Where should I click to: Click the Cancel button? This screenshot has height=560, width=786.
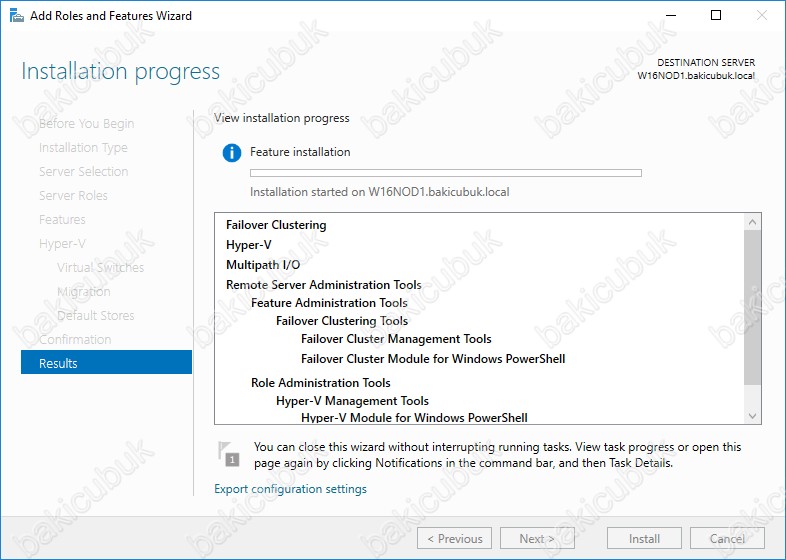[727, 538]
